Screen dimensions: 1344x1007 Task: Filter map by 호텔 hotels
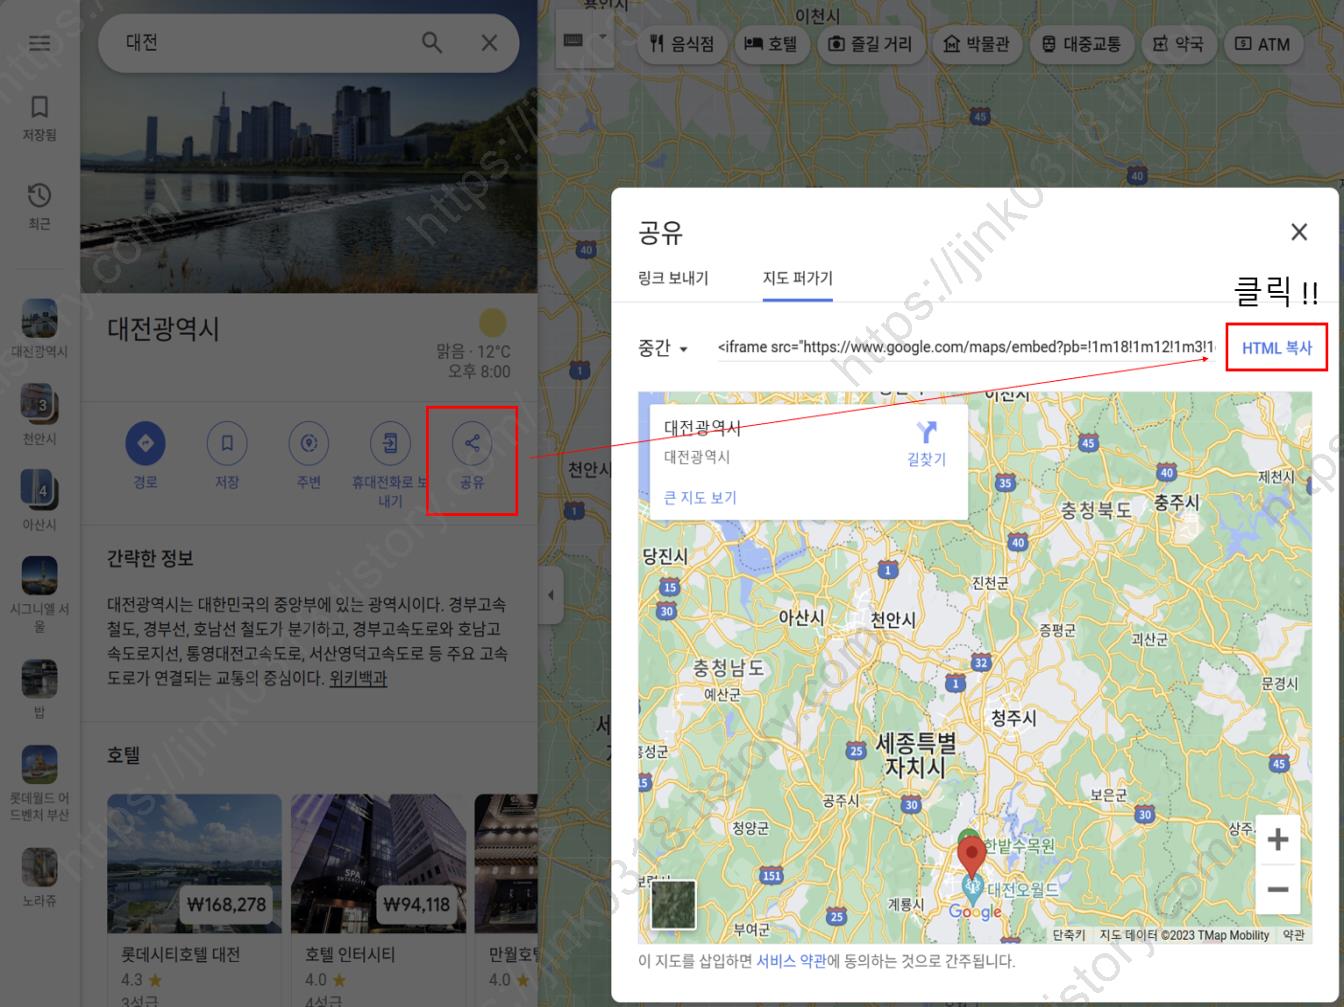pos(771,44)
